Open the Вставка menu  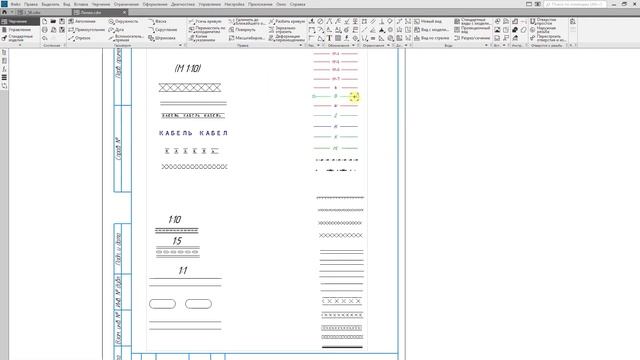81,4
